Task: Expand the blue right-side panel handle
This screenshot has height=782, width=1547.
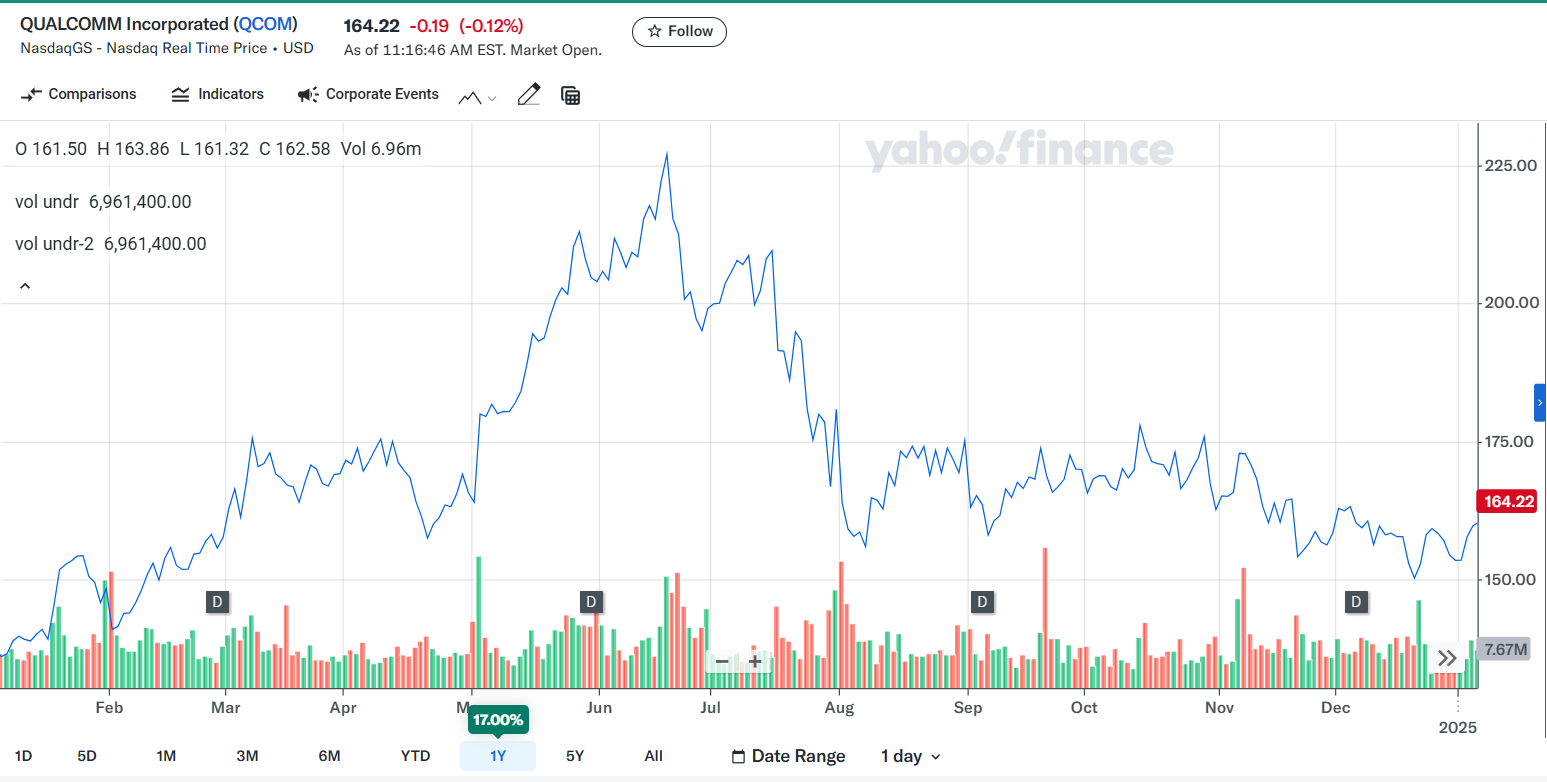Action: 1540,402
